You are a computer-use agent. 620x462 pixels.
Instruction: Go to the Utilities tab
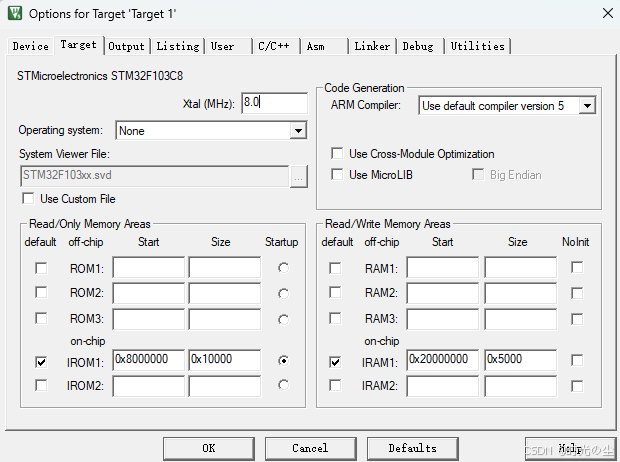coord(478,46)
